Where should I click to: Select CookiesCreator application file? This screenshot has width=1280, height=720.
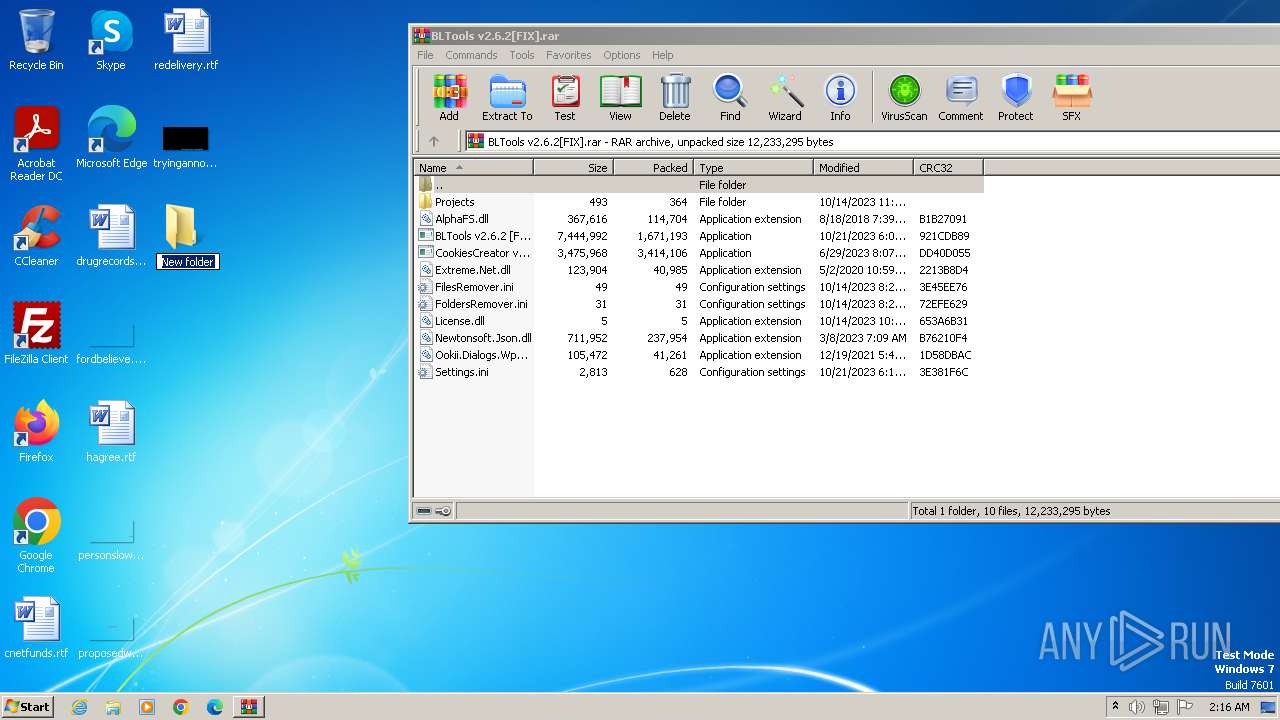699,253
